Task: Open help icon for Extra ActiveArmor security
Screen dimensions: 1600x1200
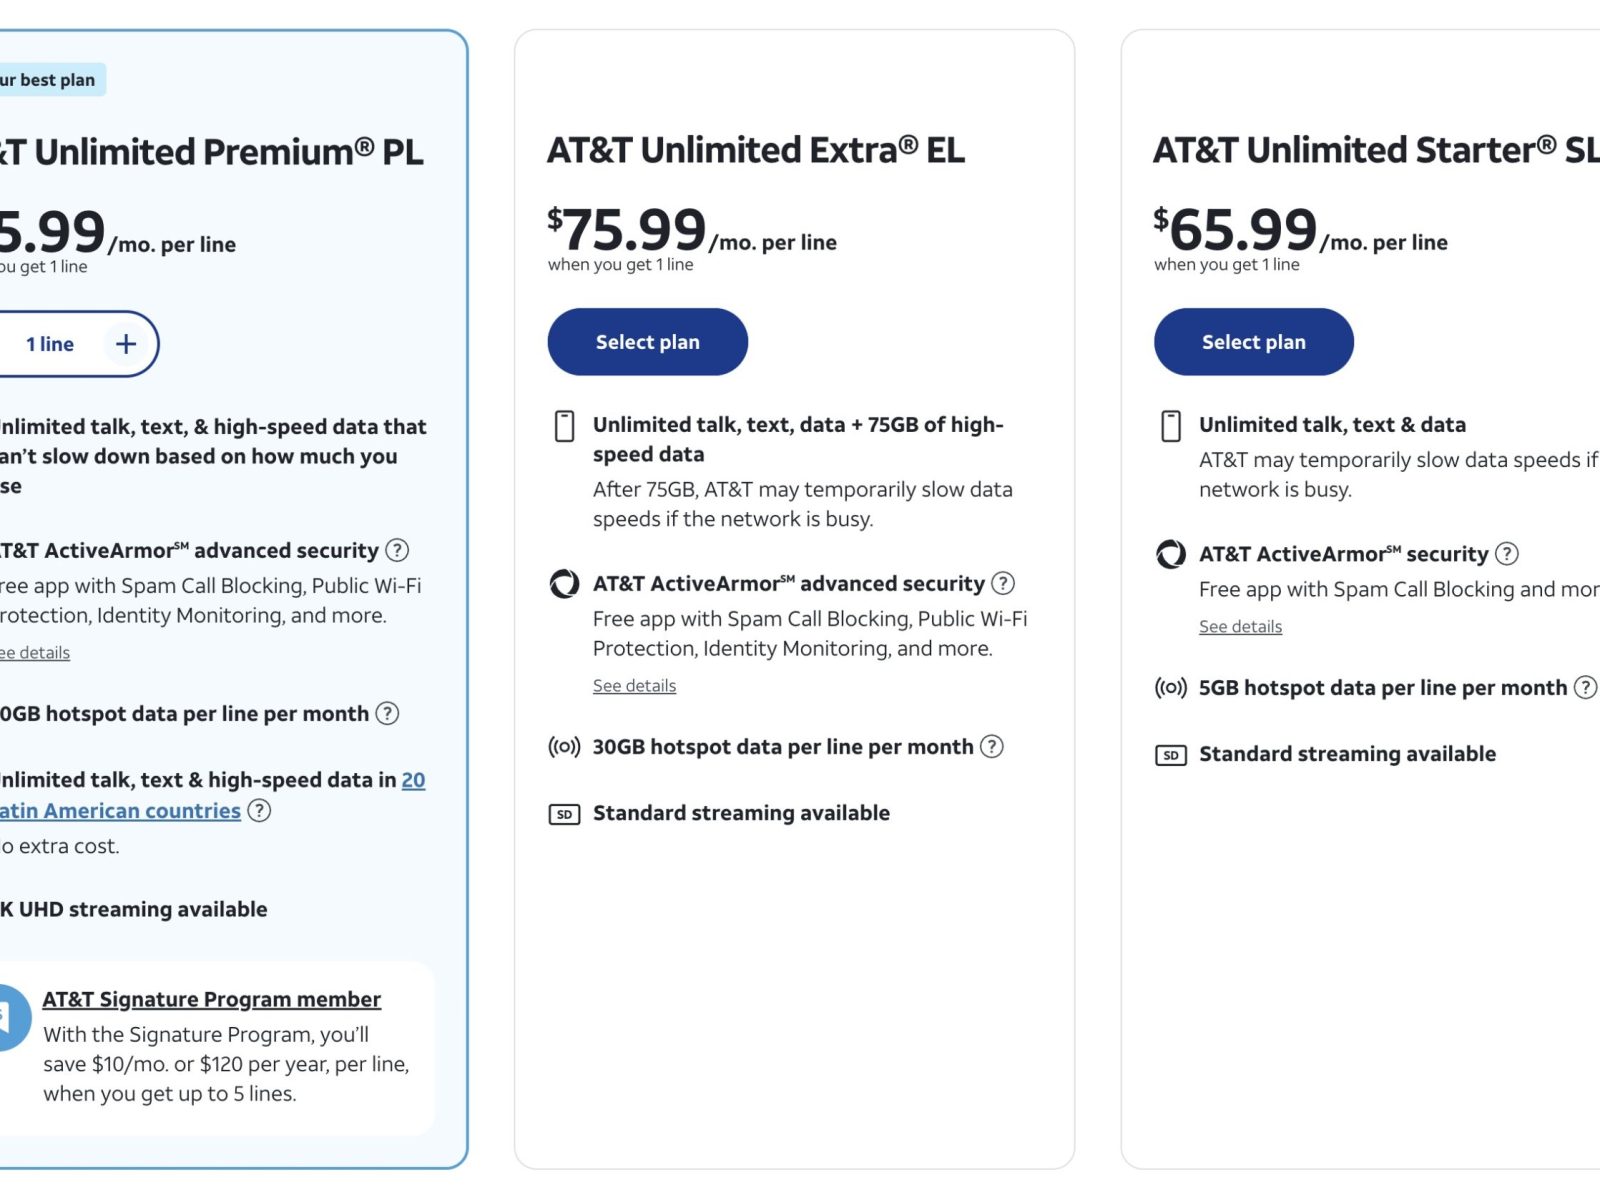Action: (1003, 583)
